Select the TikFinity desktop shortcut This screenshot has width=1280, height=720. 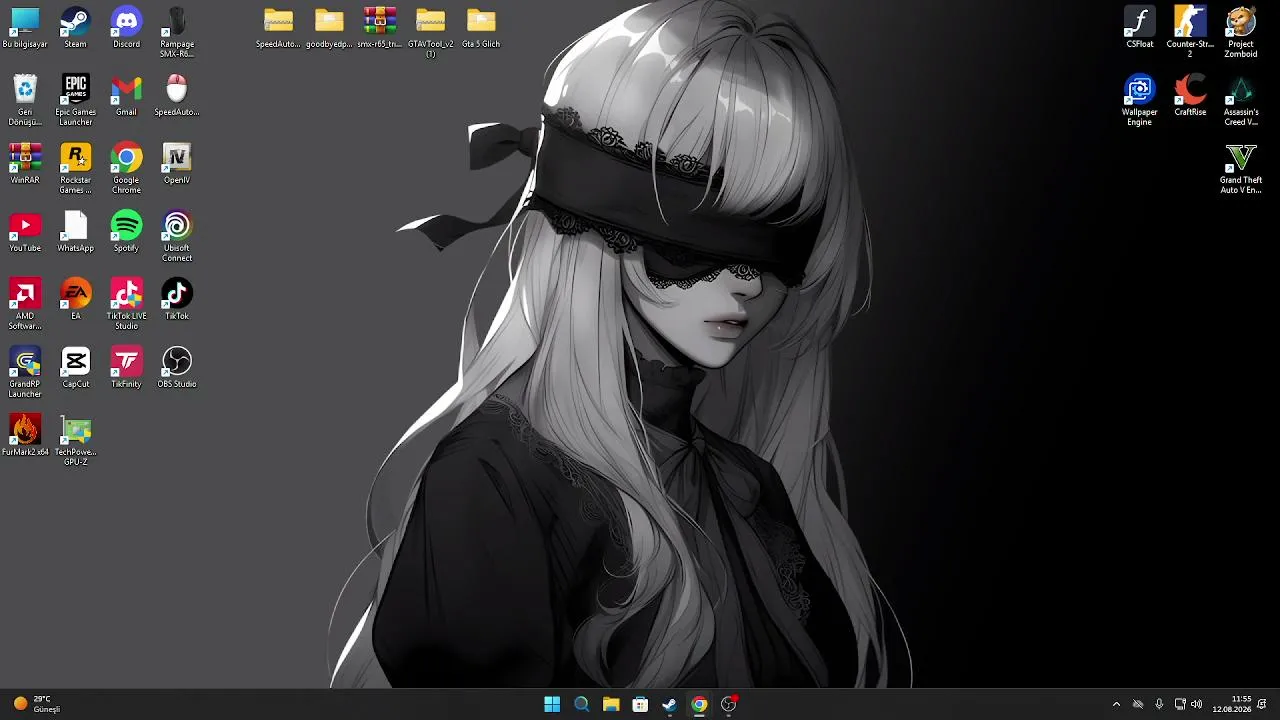coord(126,368)
